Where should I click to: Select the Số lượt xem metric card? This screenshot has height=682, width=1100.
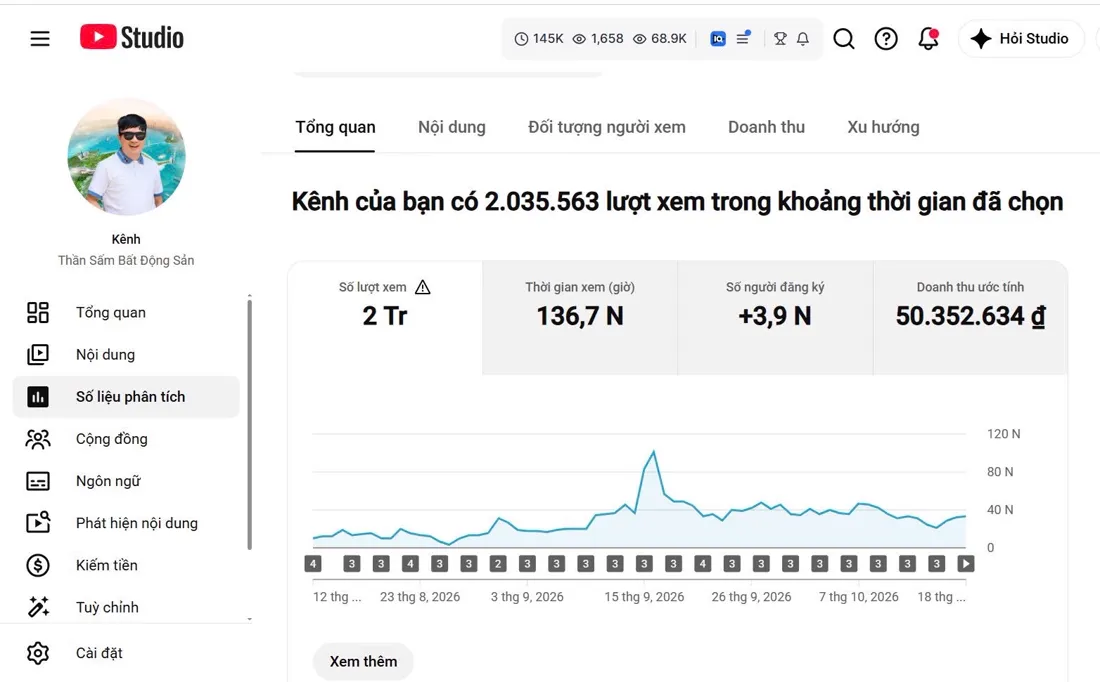[x=385, y=318]
